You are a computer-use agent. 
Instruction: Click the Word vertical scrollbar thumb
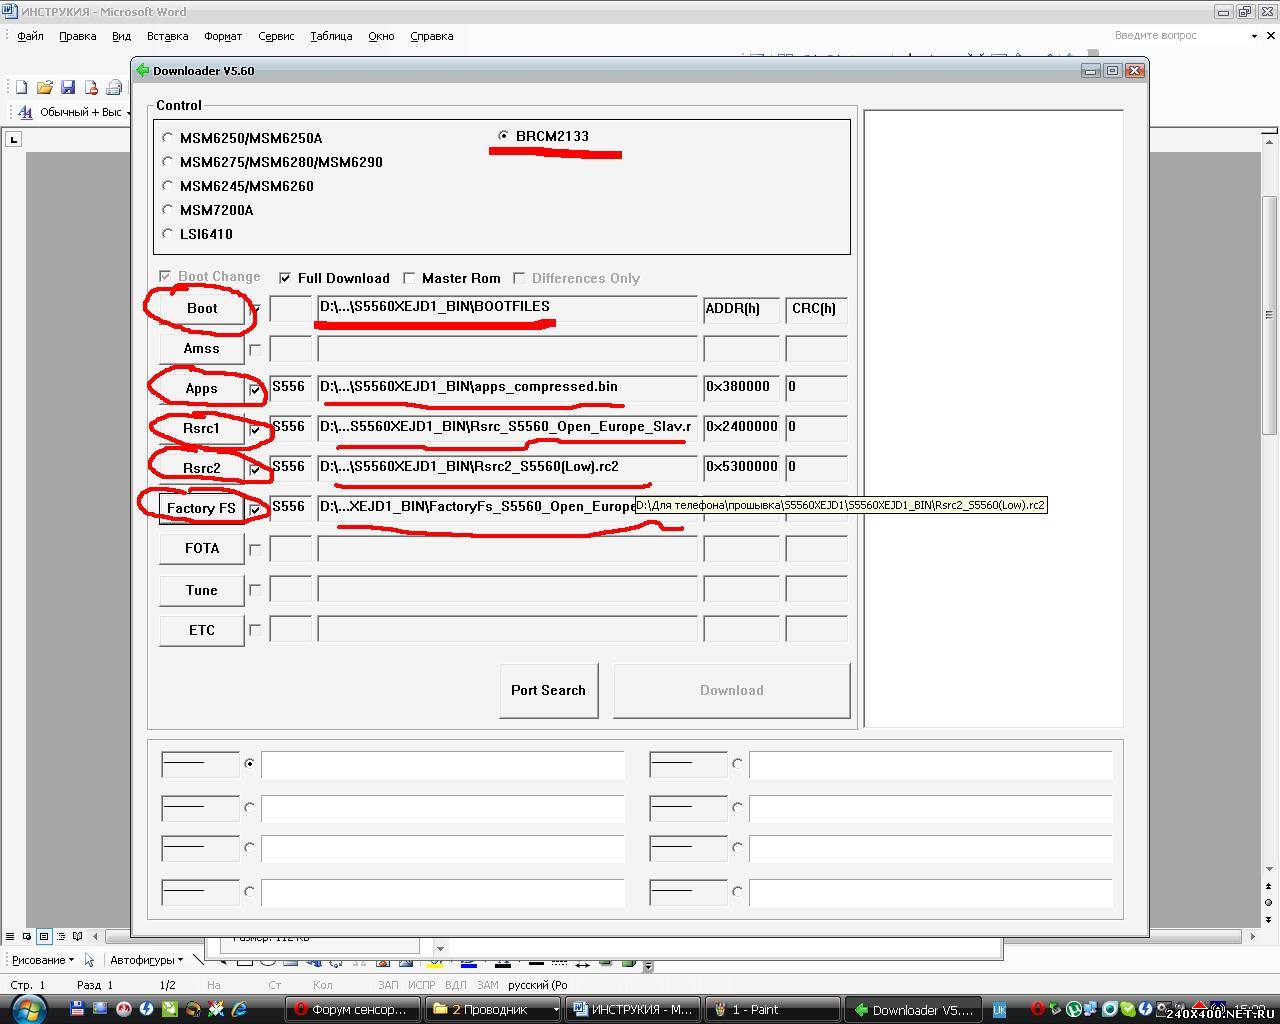1270,316
